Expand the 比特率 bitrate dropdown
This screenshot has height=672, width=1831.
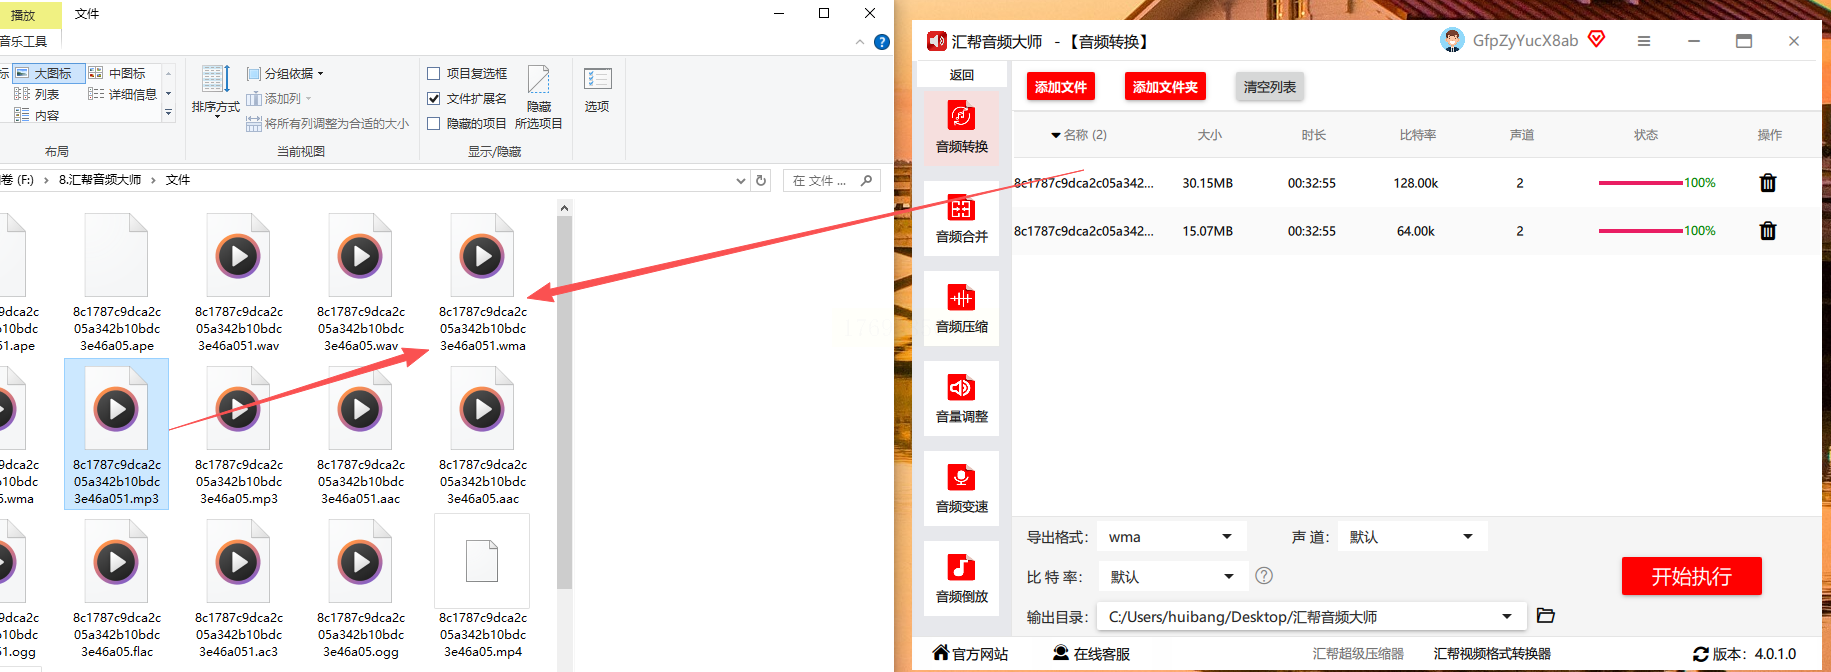(1172, 577)
